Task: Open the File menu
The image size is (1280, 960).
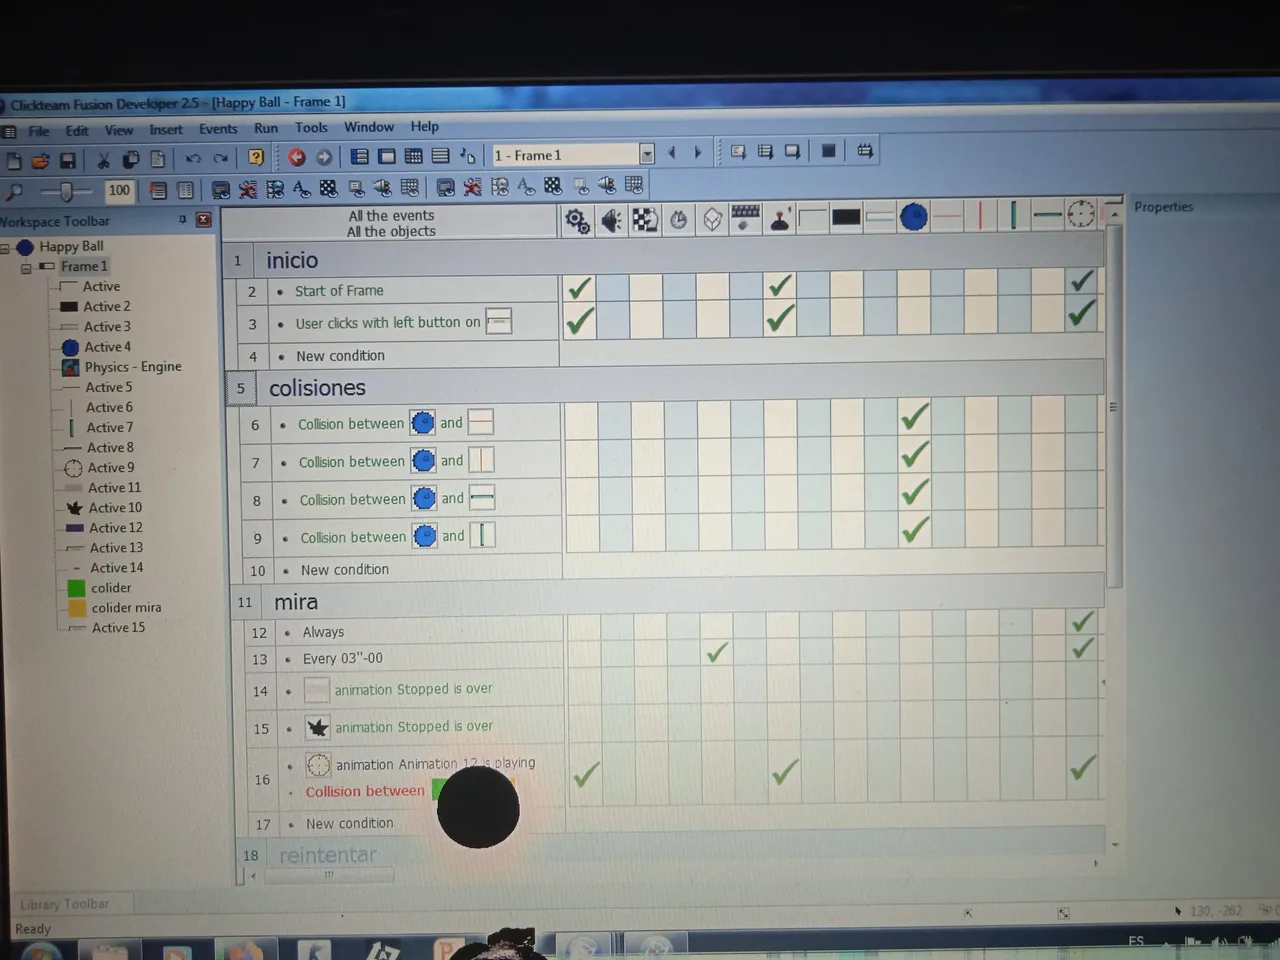Action: pos(39,131)
